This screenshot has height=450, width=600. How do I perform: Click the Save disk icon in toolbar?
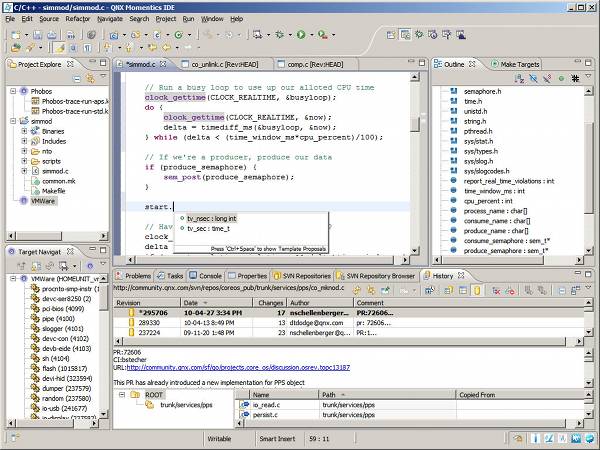[x=37, y=35]
